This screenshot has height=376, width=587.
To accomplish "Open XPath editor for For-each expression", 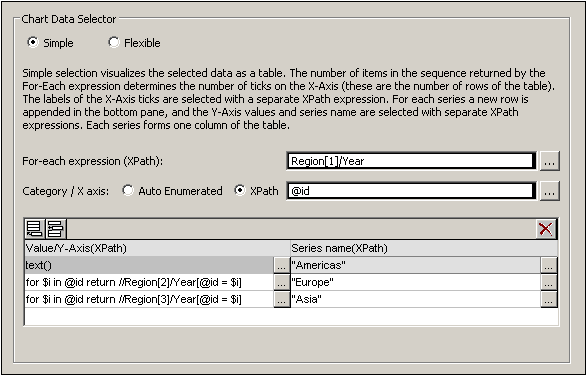I will [550, 161].
